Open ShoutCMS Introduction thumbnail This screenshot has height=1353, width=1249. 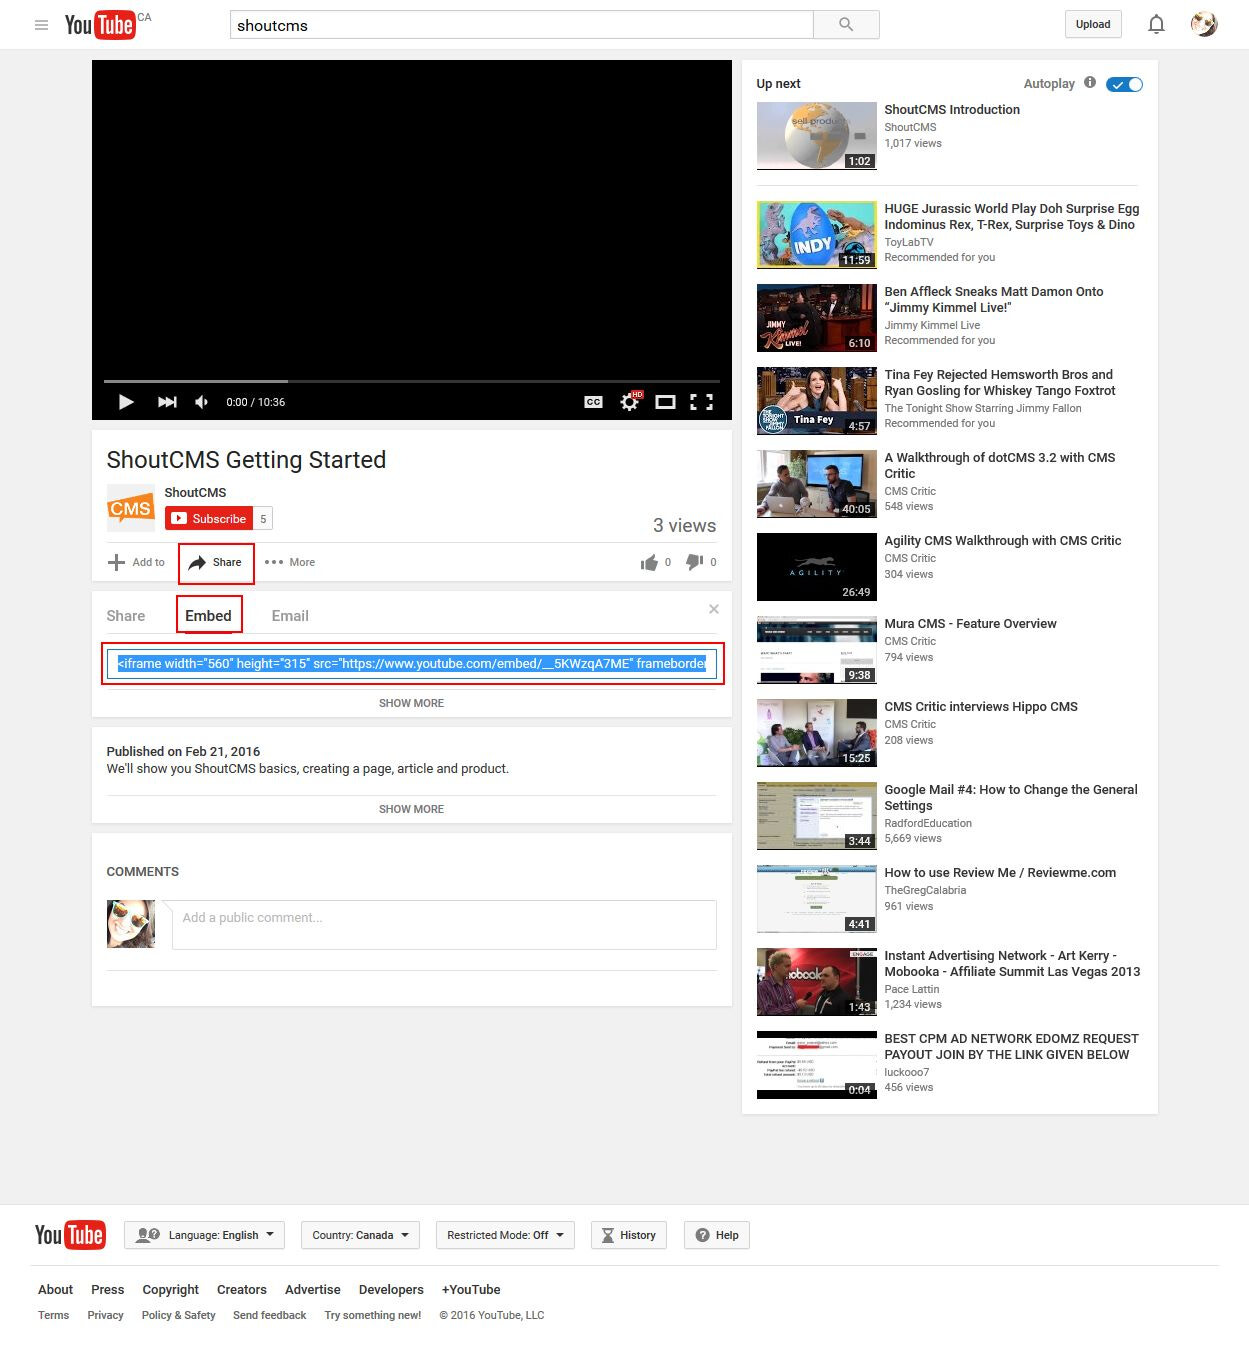816,135
